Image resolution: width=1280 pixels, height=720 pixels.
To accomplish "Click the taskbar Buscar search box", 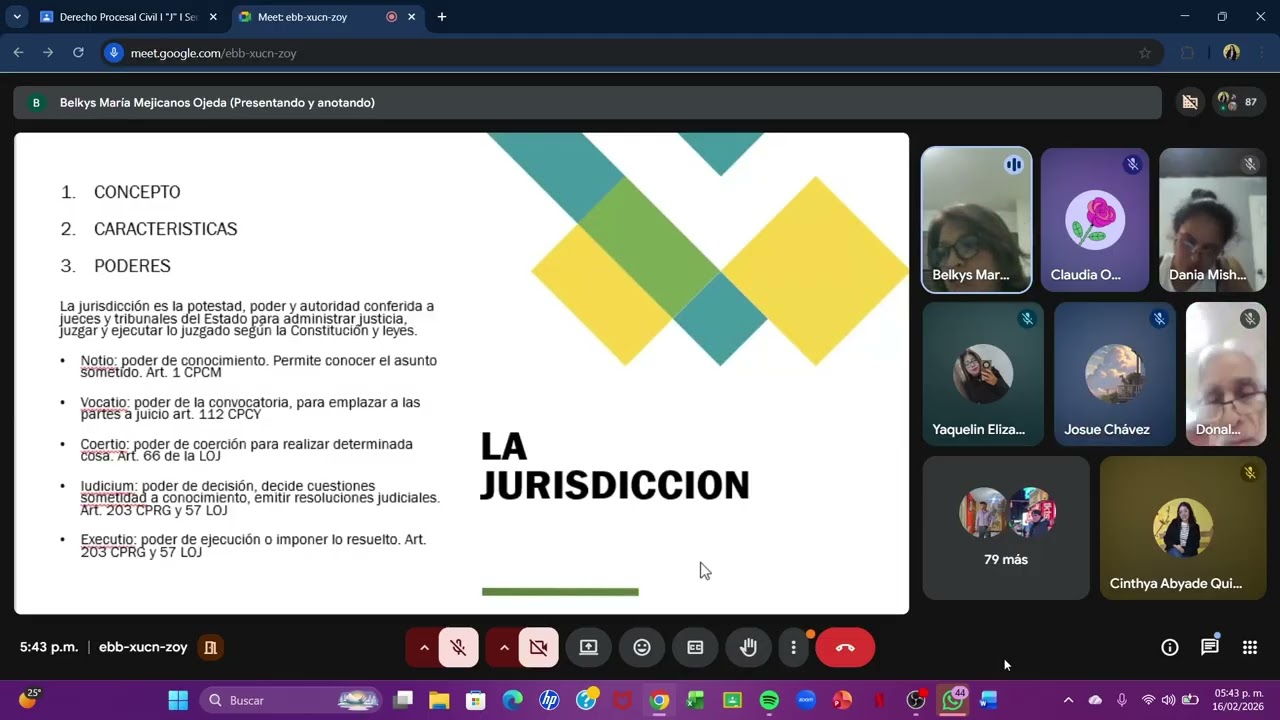I will (290, 700).
